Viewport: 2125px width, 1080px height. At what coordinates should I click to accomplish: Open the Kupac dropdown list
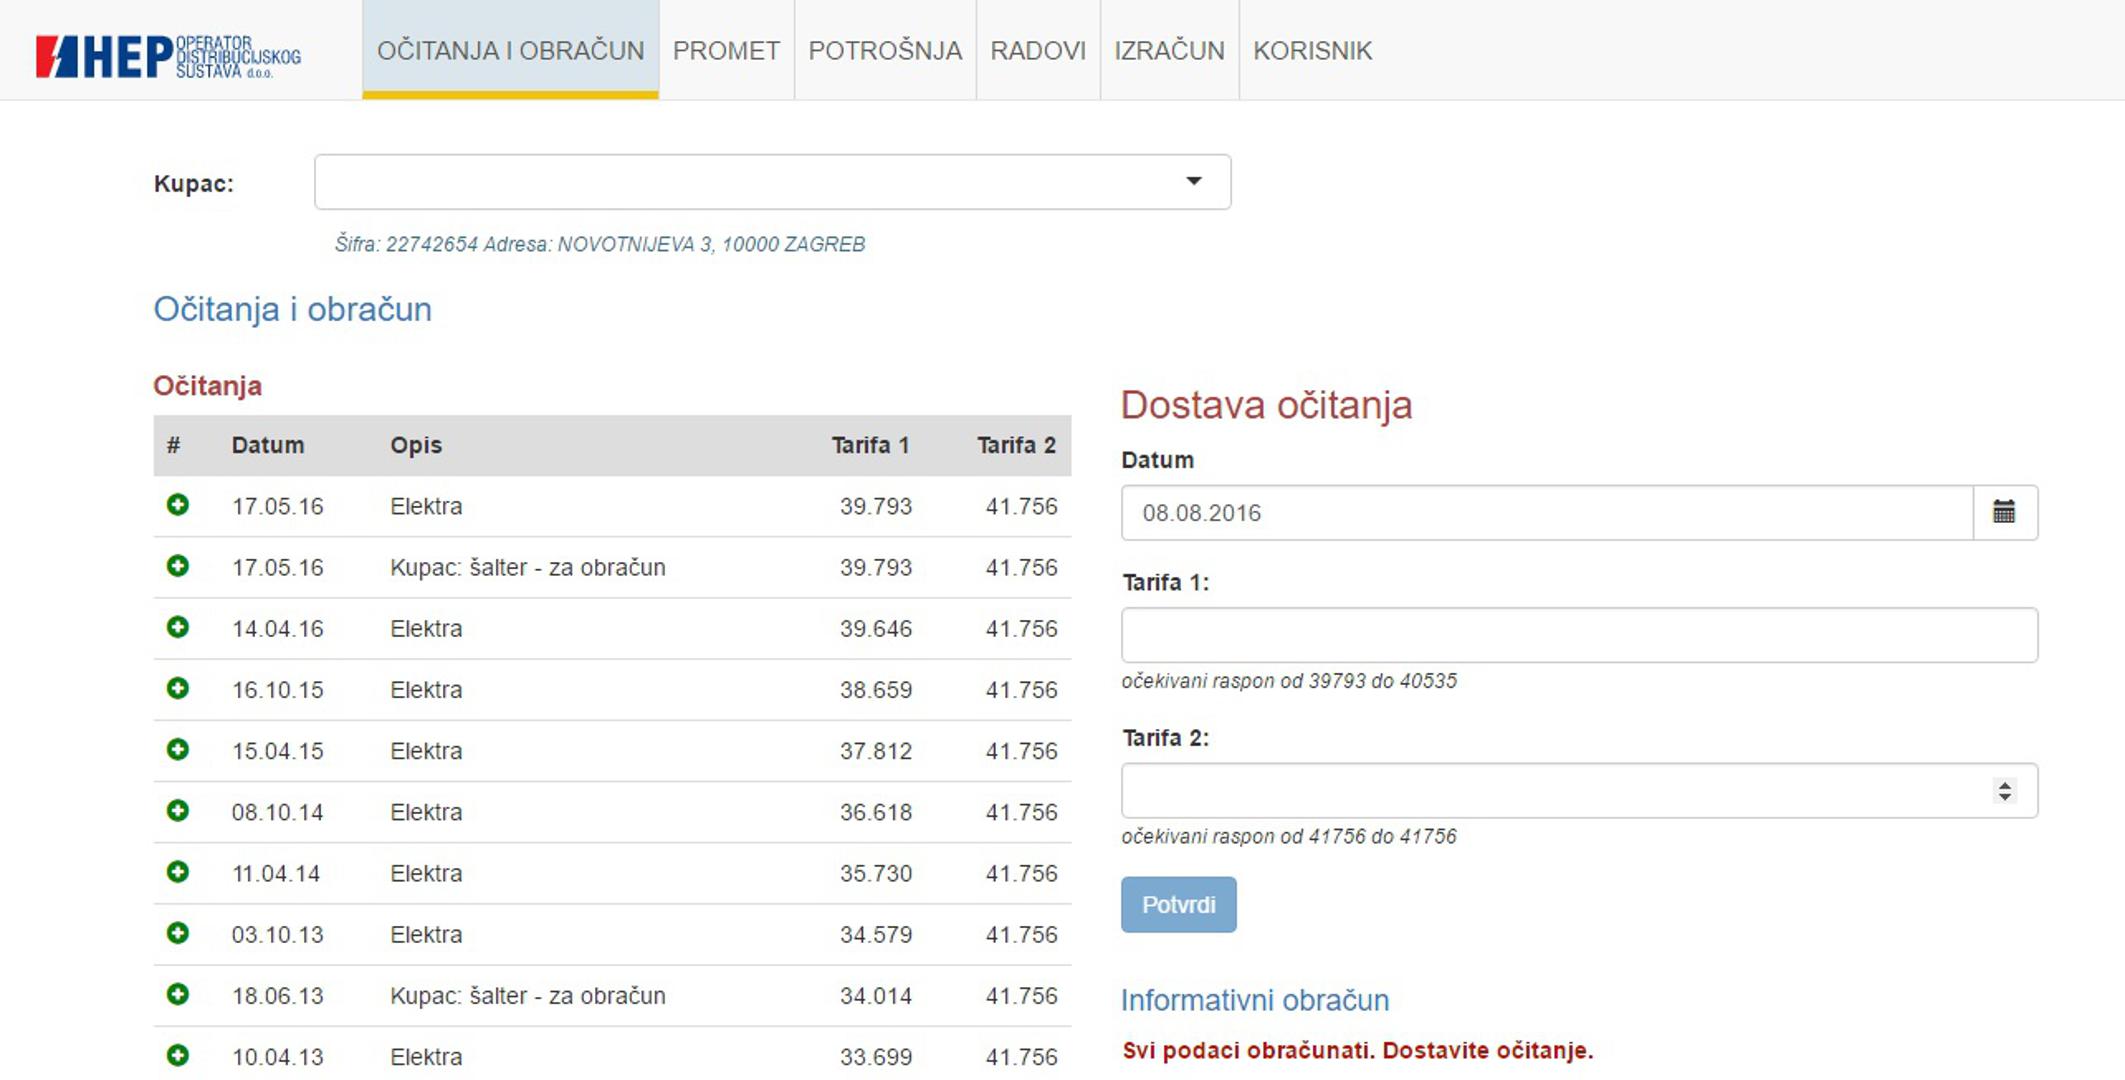click(772, 182)
